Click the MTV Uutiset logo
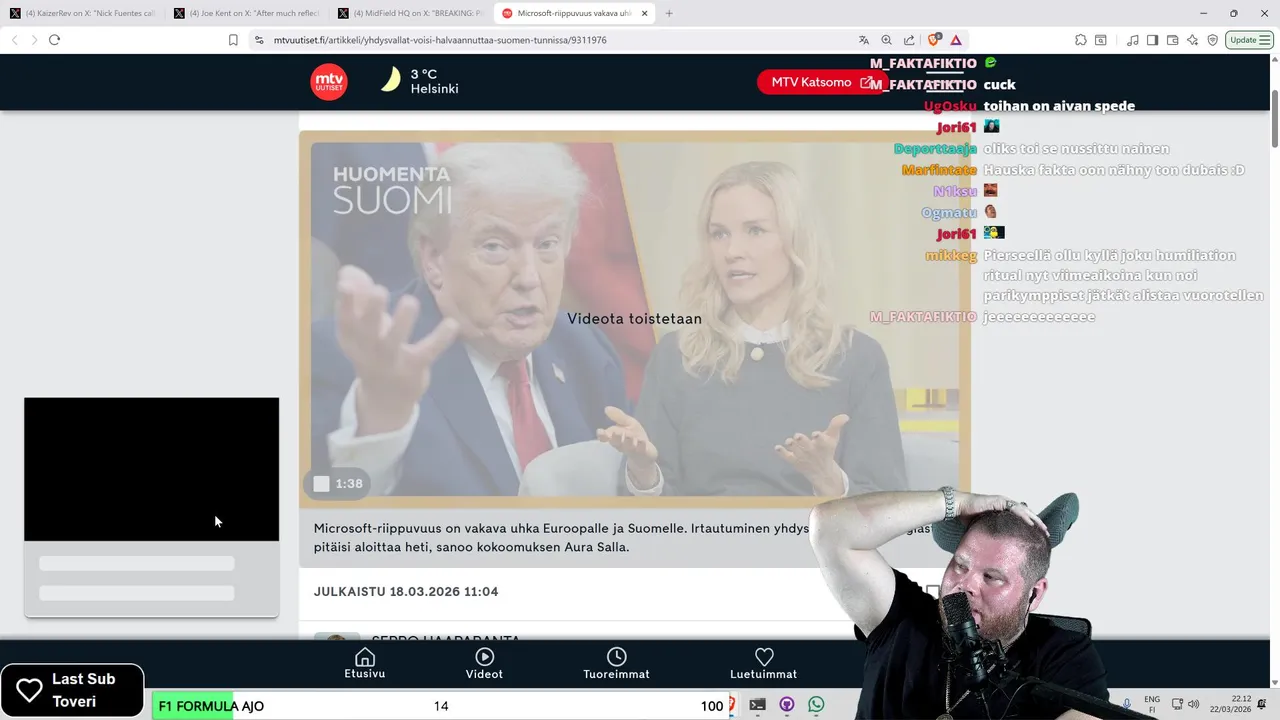Image resolution: width=1280 pixels, height=720 pixels. point(329,82)
